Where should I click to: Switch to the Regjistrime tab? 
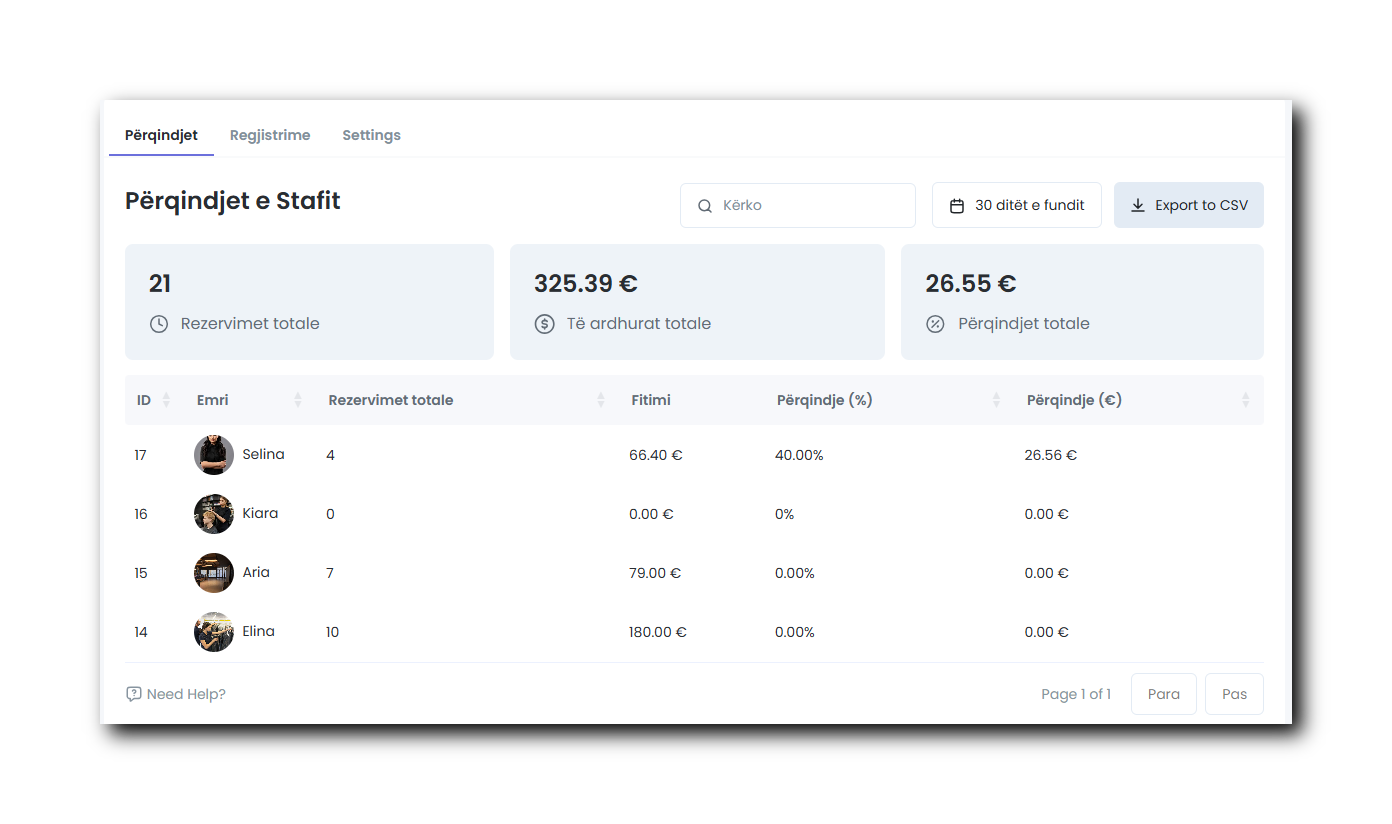(x=270, y=135)
